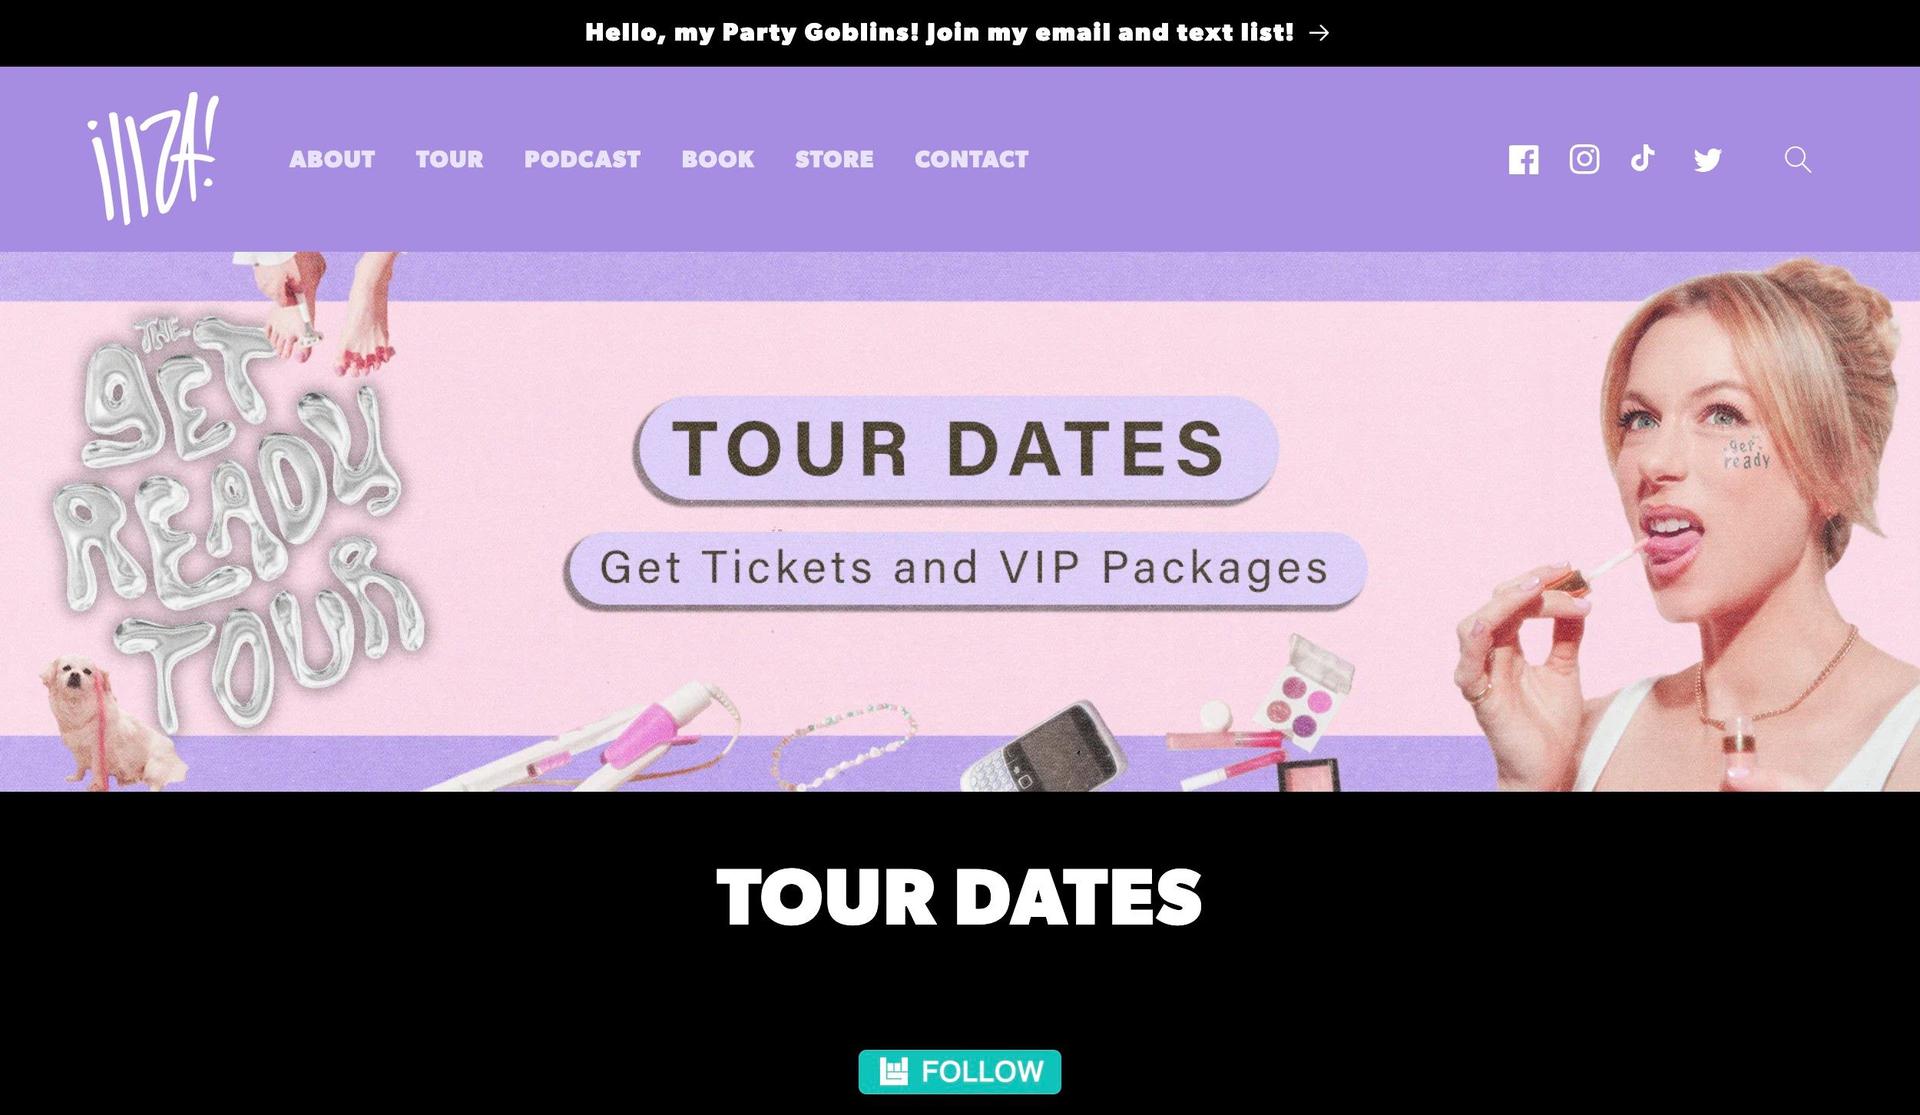This screenshot has width=1920, height=1115.
Task: Open the Instagram social icon
Action: click(1584, 159)
